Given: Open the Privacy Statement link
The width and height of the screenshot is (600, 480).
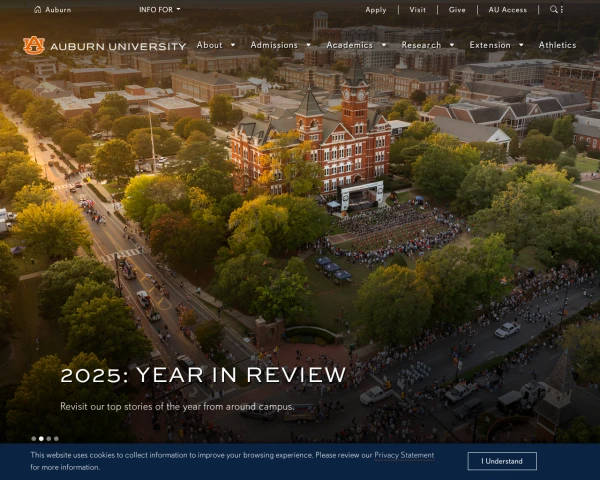Looking at the screenshot, I should tap(404, 455).
